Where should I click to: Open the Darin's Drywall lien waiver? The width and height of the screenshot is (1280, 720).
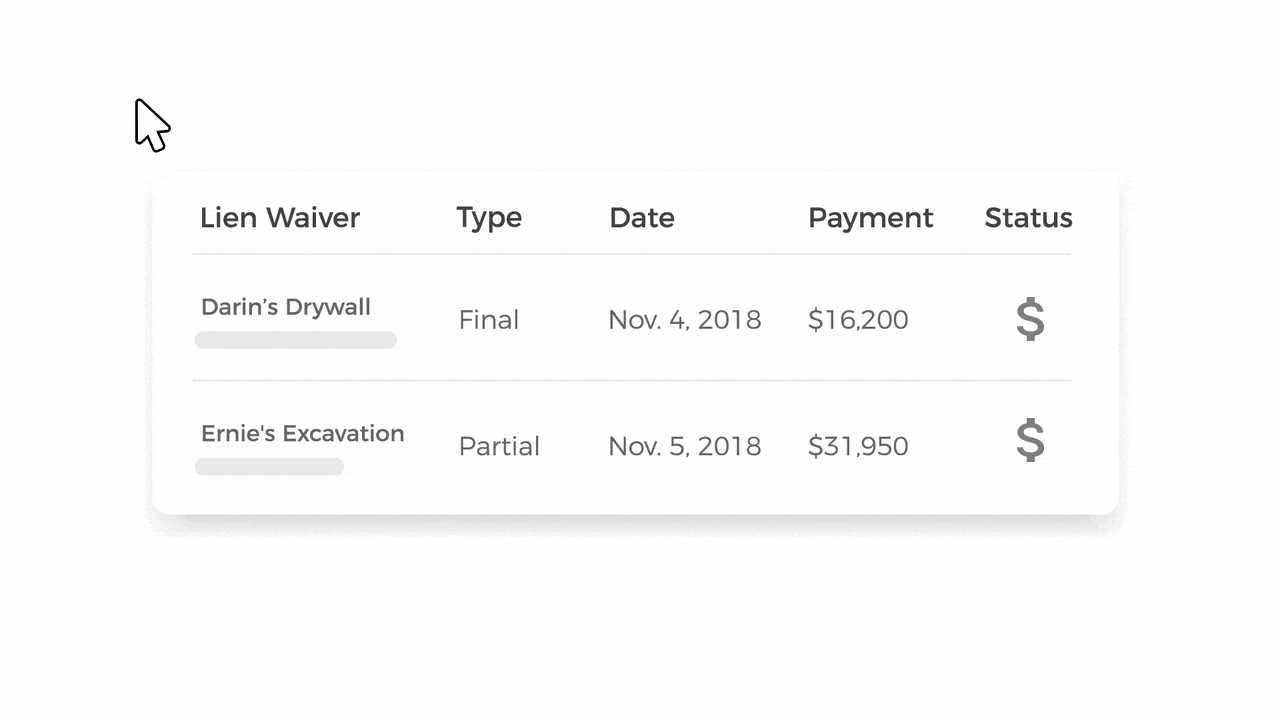coord(286,307)
